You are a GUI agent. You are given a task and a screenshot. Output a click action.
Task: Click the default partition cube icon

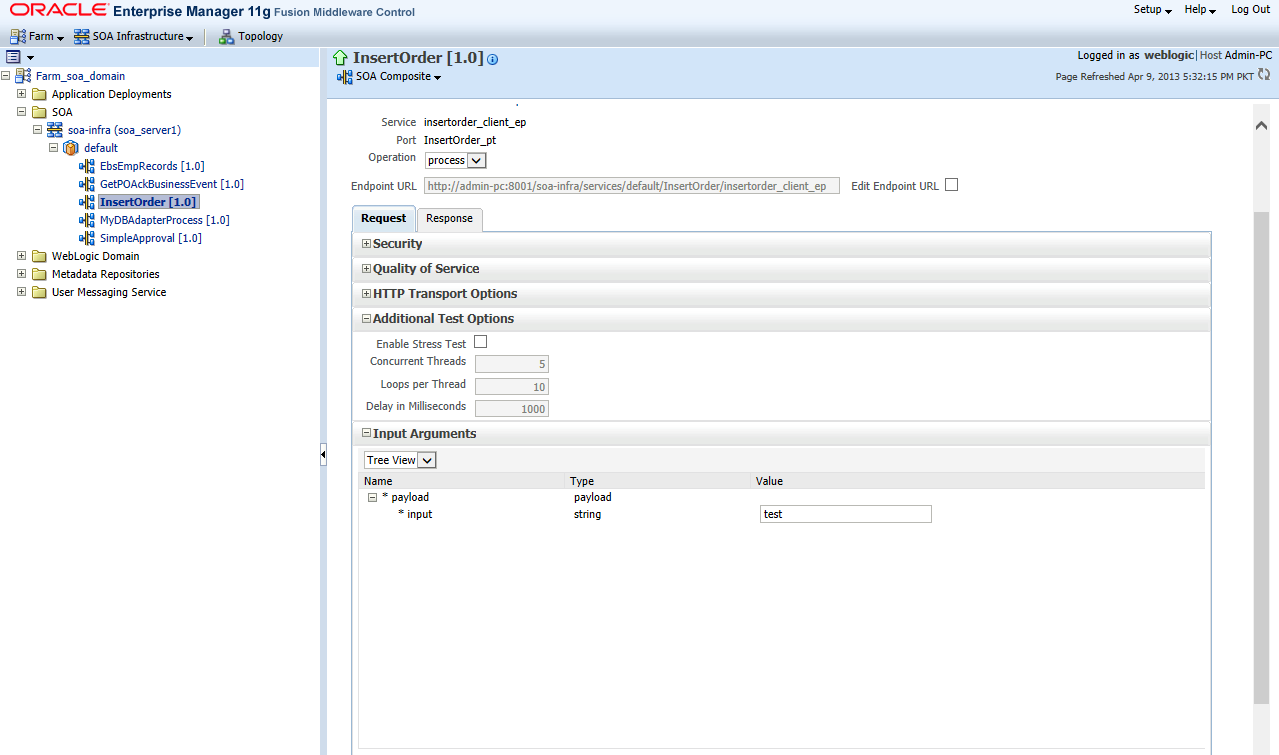point(70,147)
